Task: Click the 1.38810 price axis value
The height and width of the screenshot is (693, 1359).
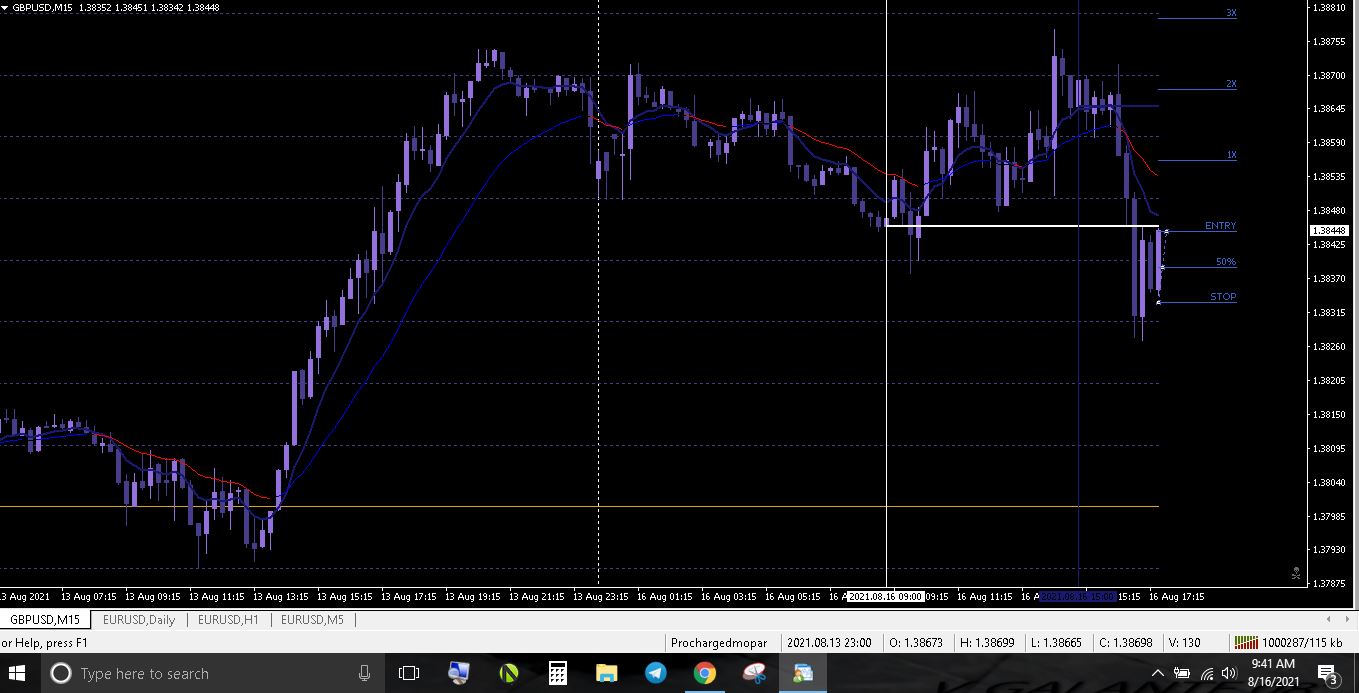Action: click(1329, 7)
